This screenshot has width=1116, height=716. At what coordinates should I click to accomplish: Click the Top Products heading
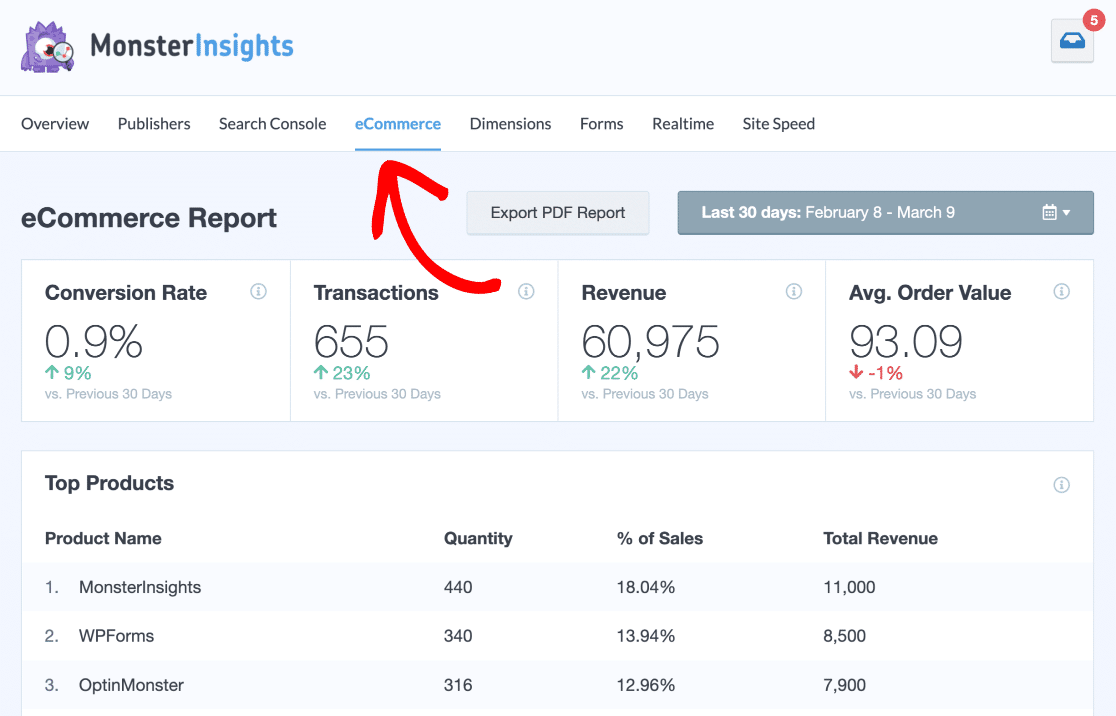[110, 483]
